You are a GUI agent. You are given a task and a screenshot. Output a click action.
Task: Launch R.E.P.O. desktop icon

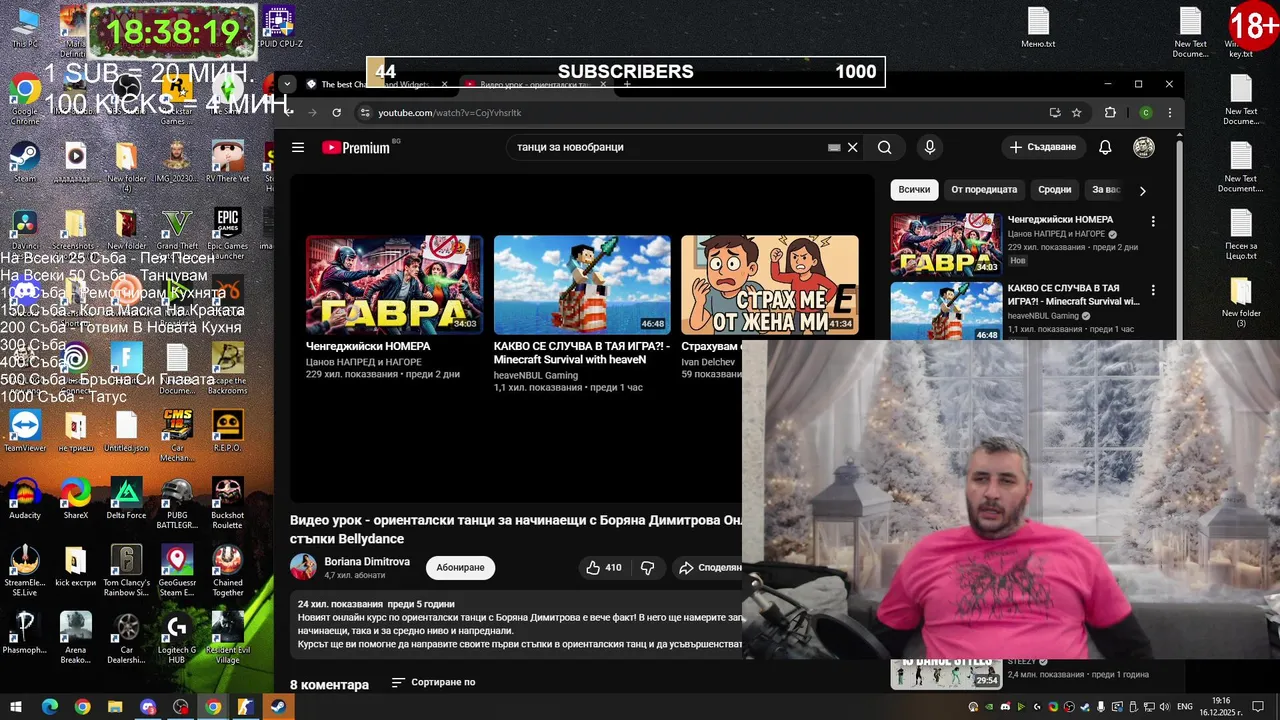(228, 431)
